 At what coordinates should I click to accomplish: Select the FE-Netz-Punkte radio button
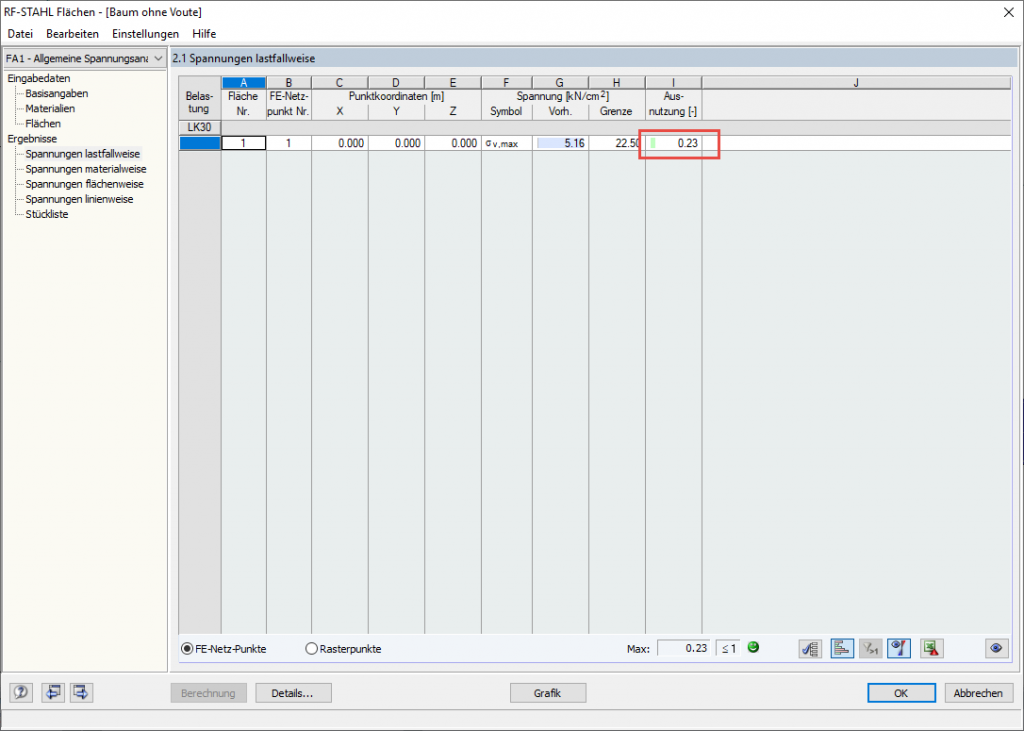coord(187,649)
